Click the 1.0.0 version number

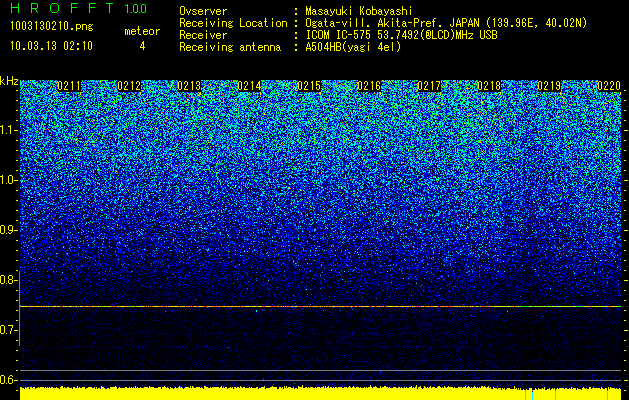coord(135,8)
